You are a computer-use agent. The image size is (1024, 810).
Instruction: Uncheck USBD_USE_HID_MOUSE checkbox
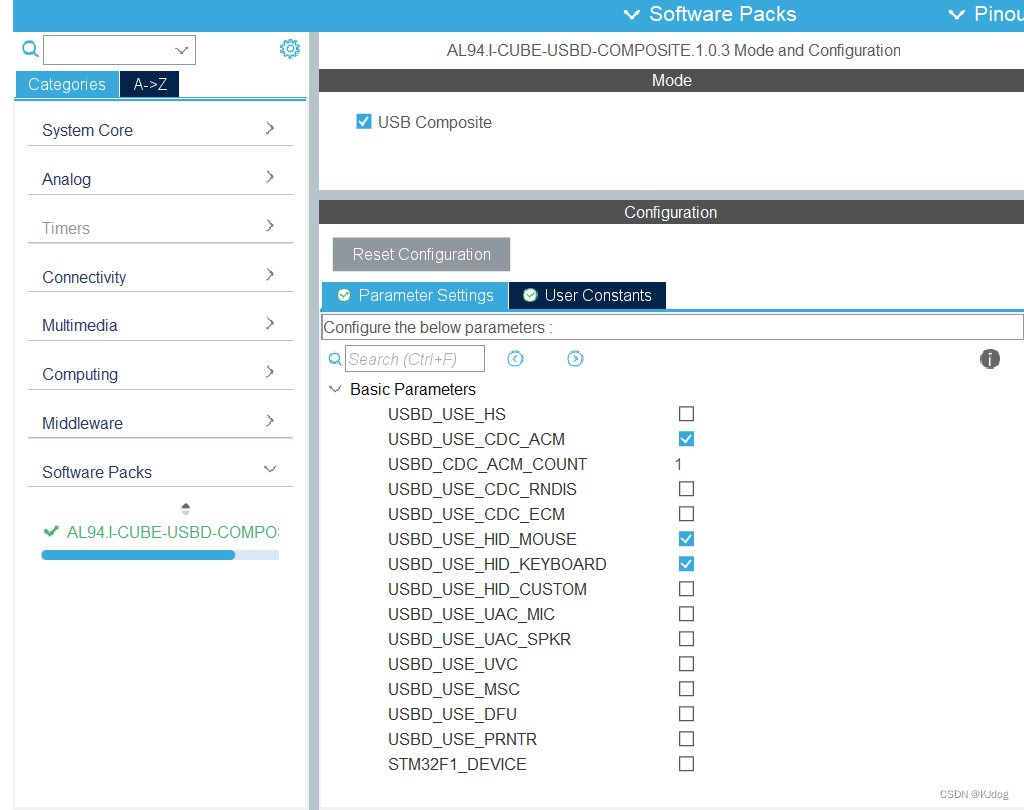click(x=686, y=539)
